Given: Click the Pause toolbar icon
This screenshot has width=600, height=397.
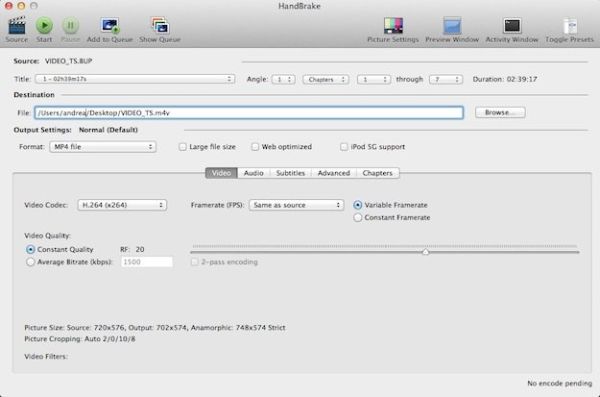Looking at the screenshot, I should (x=70, y=26).
